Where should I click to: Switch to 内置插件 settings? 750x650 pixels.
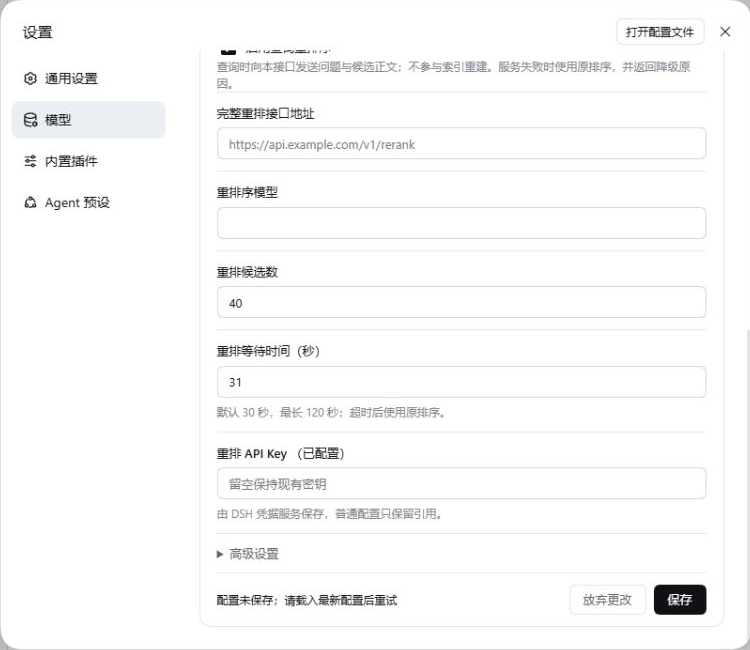(88, 161)
